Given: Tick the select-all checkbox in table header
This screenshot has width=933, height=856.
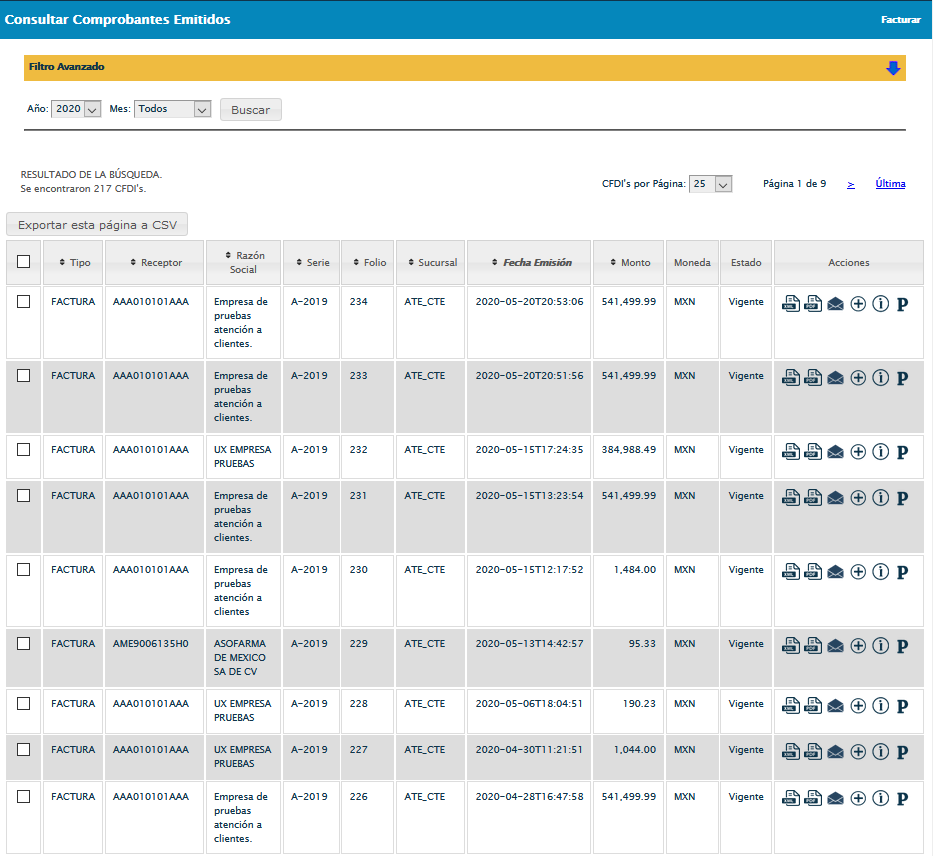Looking at the screenshot, I should pos(24,262).
